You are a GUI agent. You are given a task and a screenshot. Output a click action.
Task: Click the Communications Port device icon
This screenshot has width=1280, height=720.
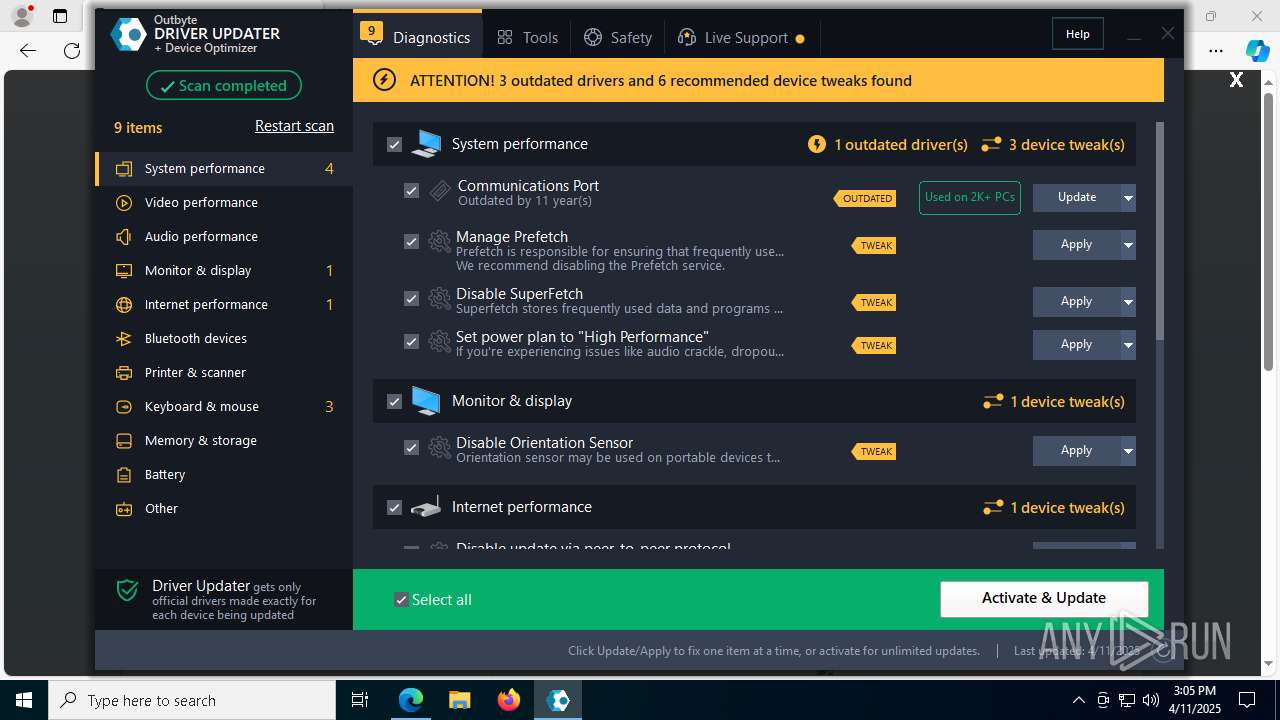click(440, 191)
